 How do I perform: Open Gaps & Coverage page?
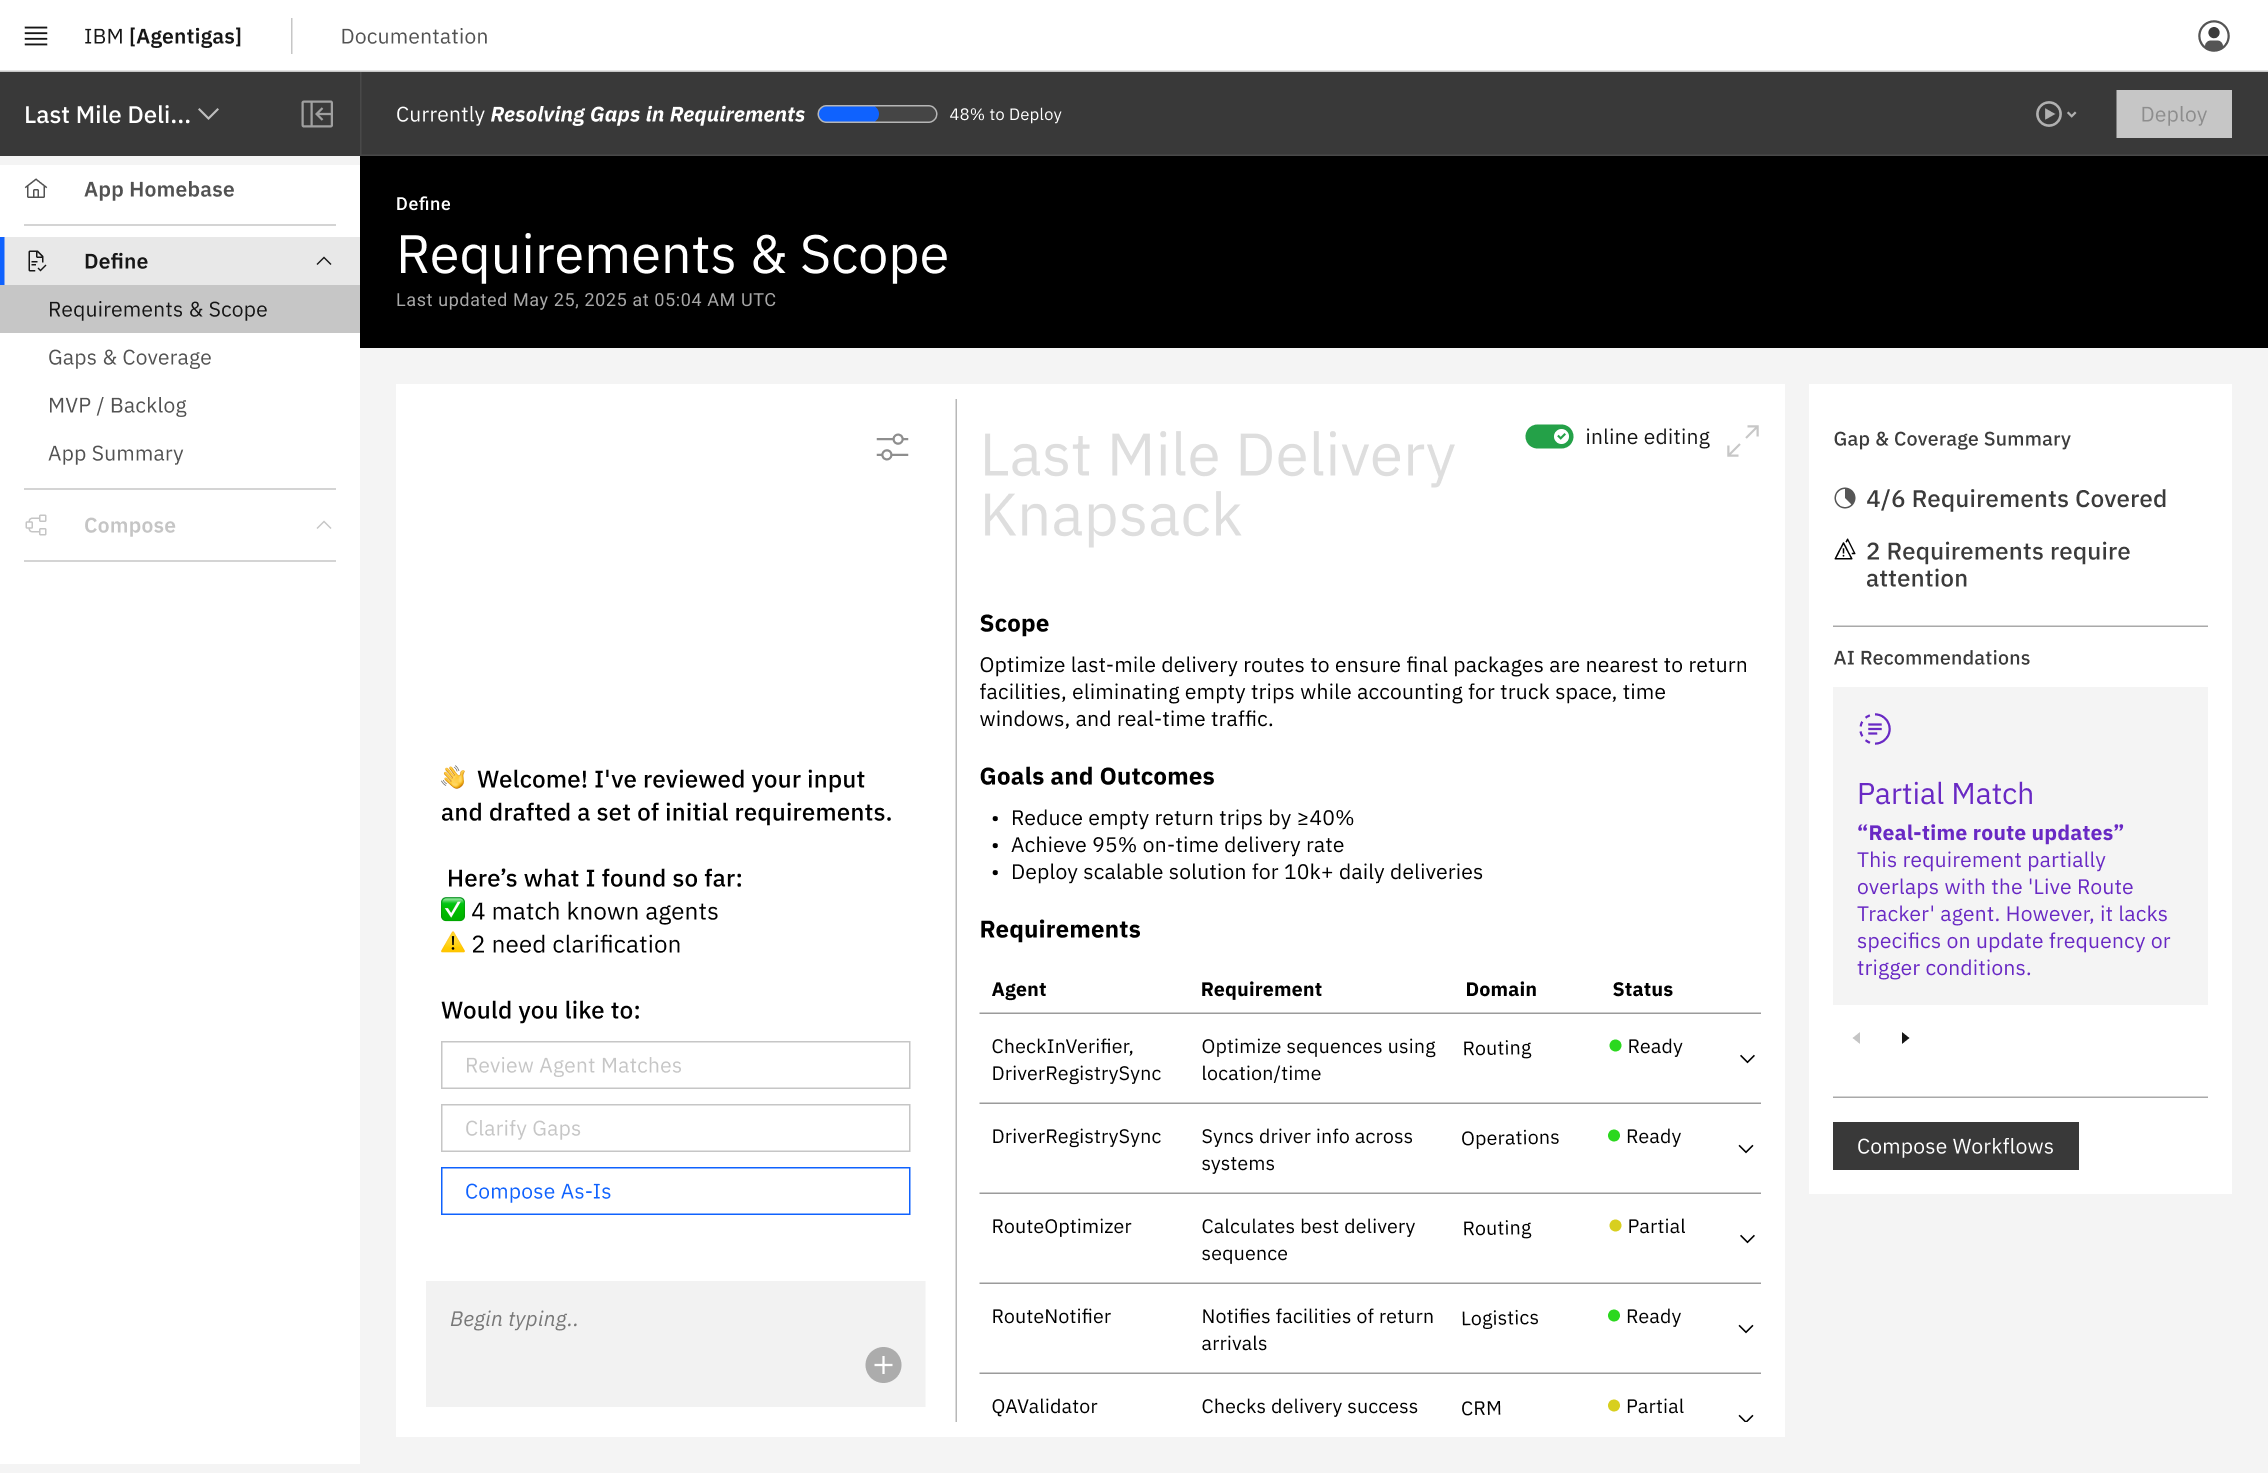point(130,357)
